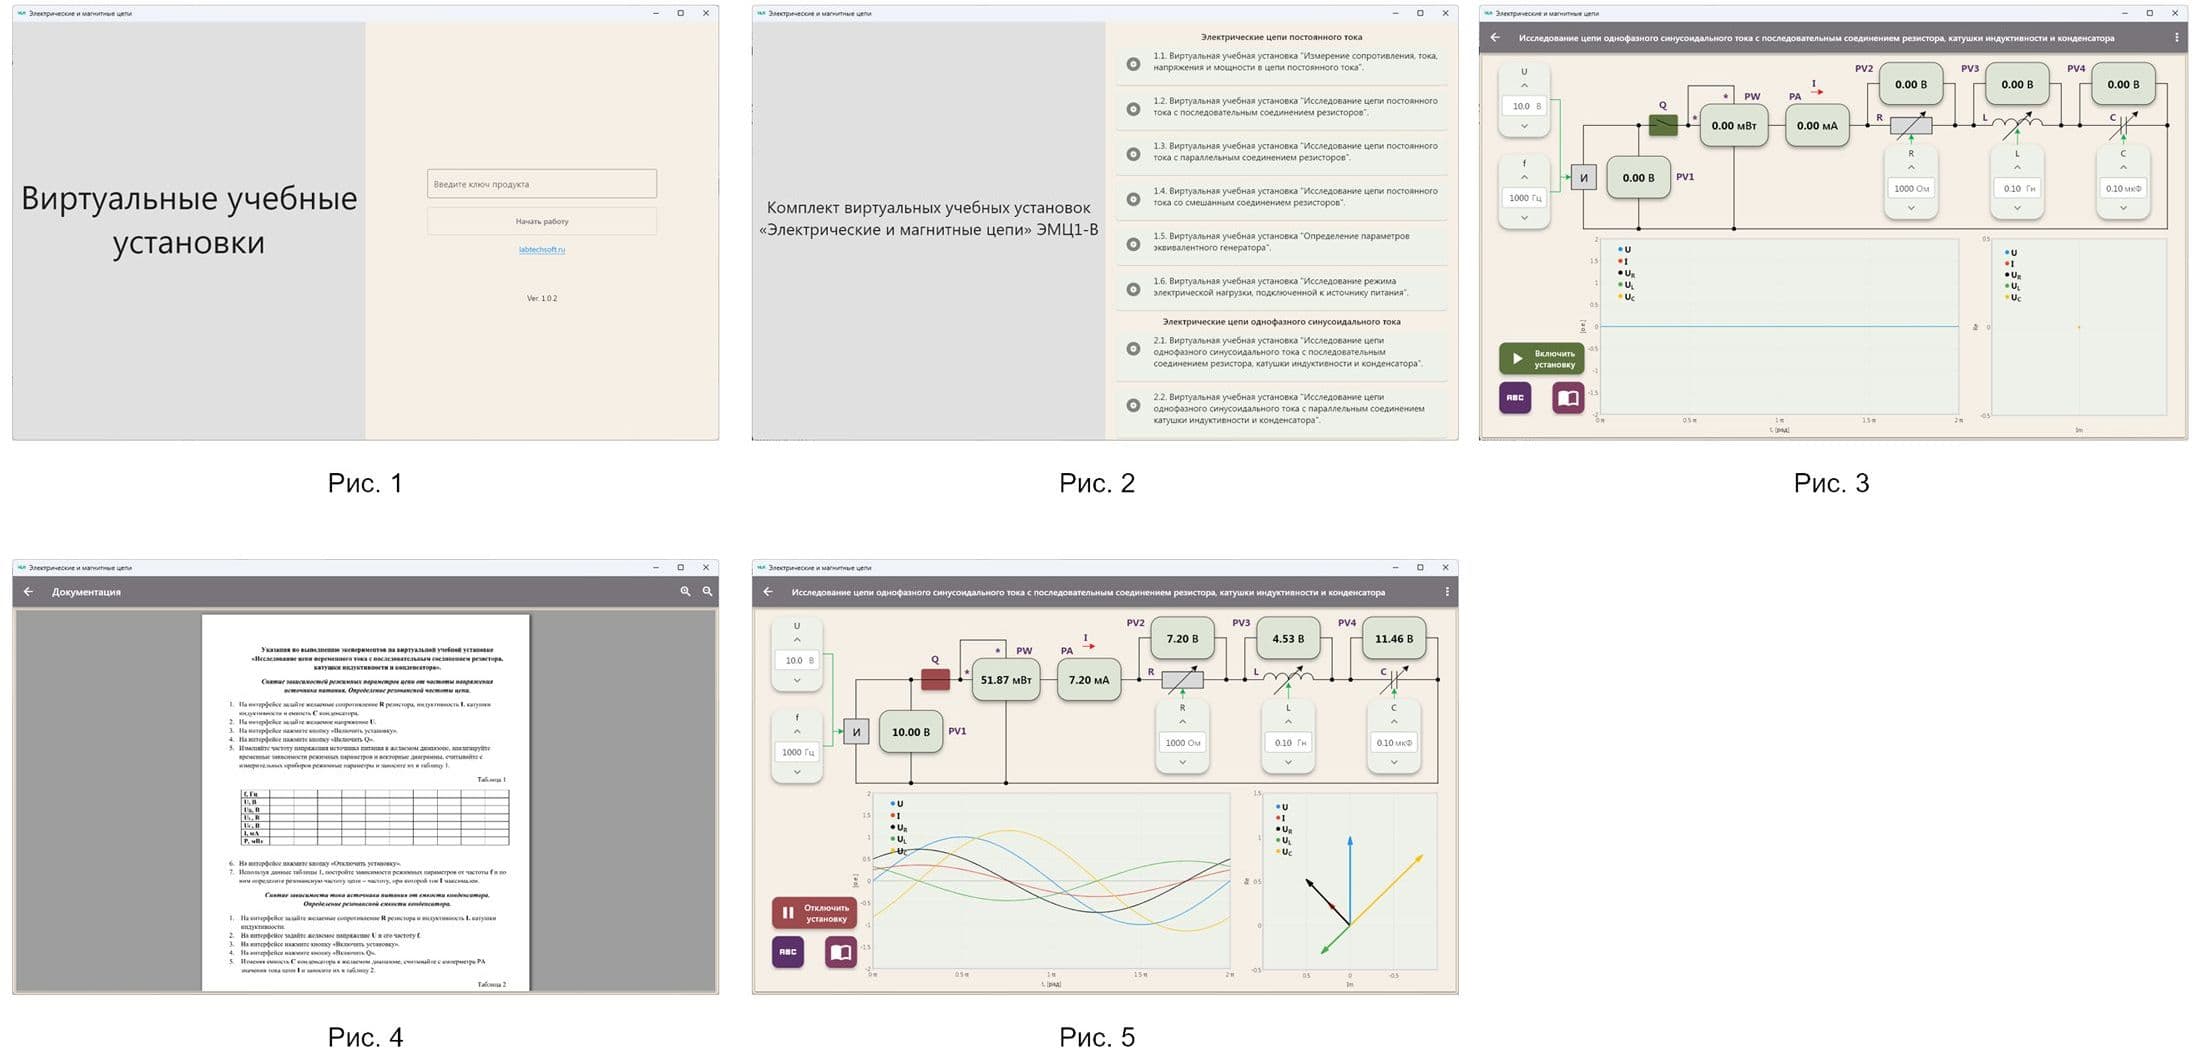Toggle green switch Q in Рис. 3
2200x1057 pixels.
pos(1663,125)
